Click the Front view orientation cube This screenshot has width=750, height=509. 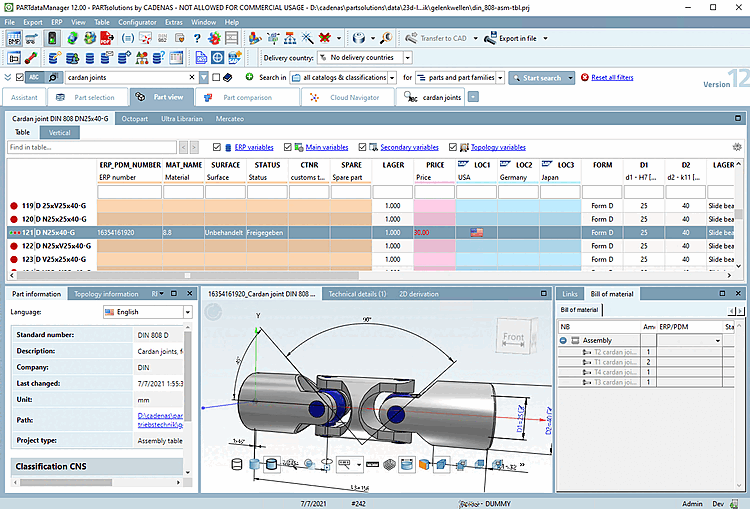[514, 338]
